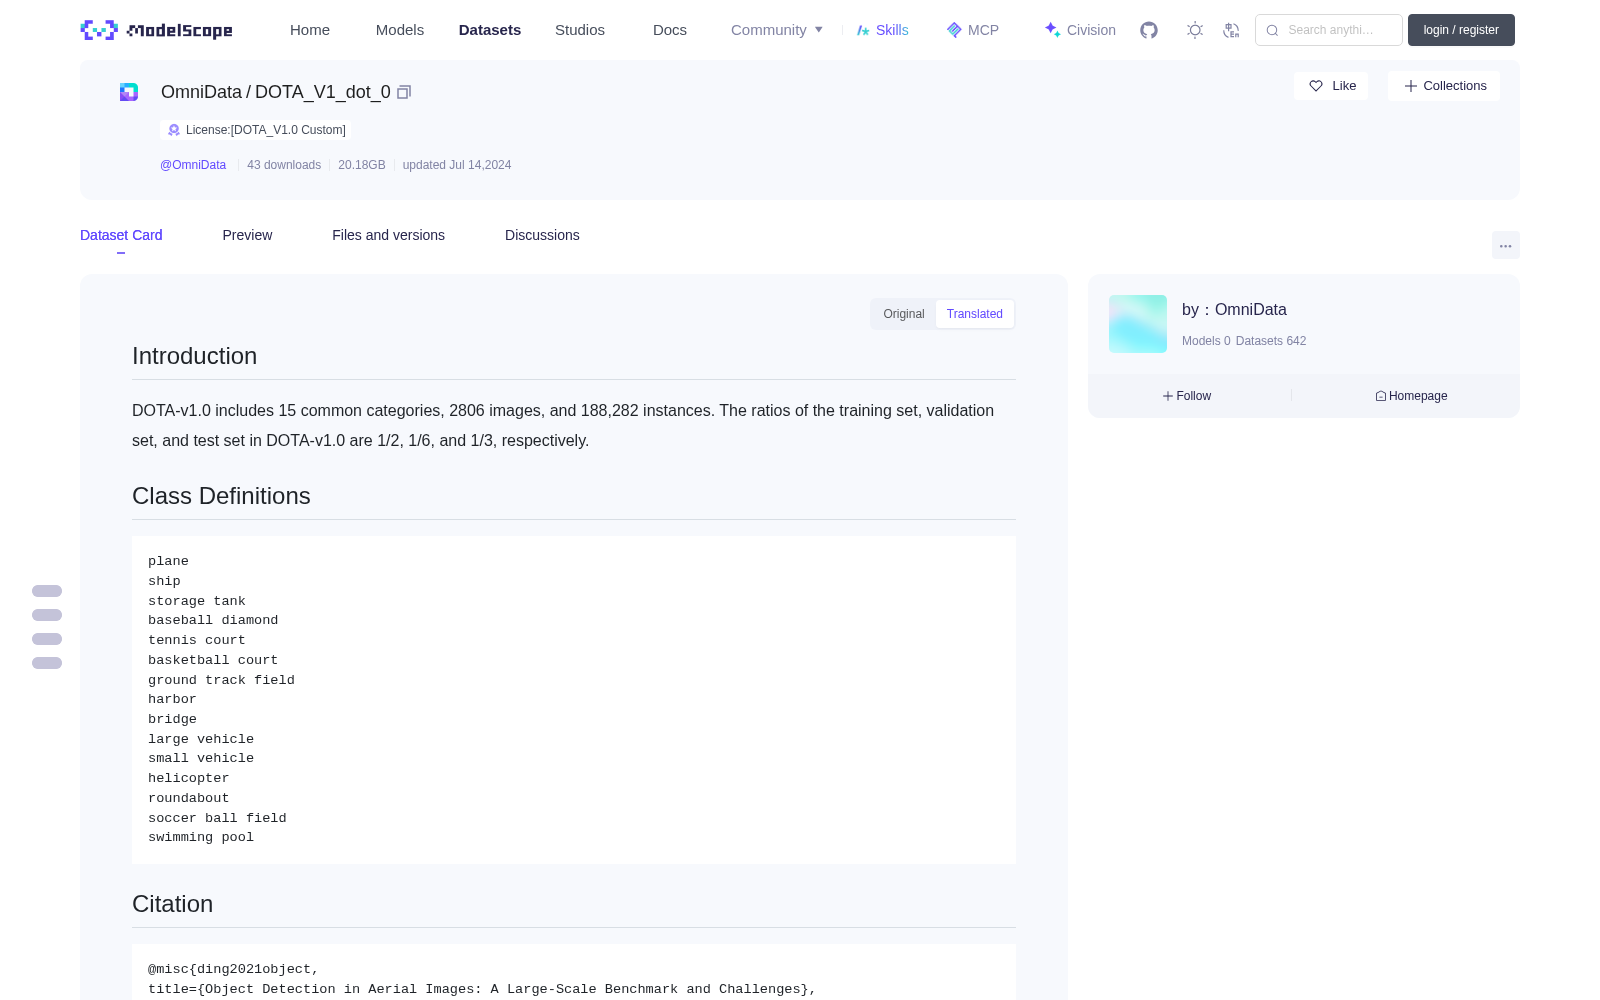Image resolution: width=1600 pixels, height=1000 pixels.
Task: Click the login / register button
Action: click(1461, 30)
